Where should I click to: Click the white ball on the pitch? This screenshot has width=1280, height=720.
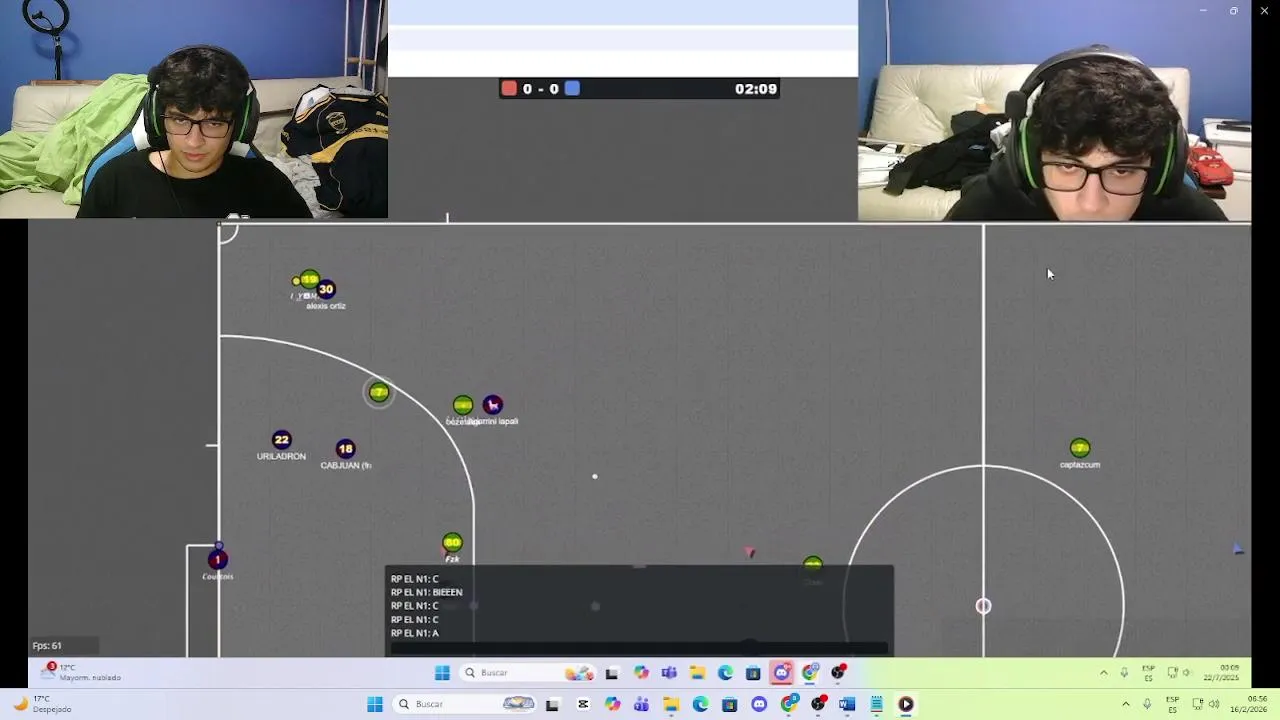point(595,477)
